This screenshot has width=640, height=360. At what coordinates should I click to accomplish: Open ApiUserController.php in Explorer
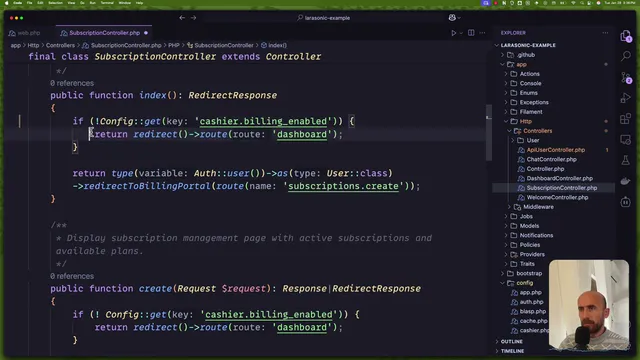556,150
